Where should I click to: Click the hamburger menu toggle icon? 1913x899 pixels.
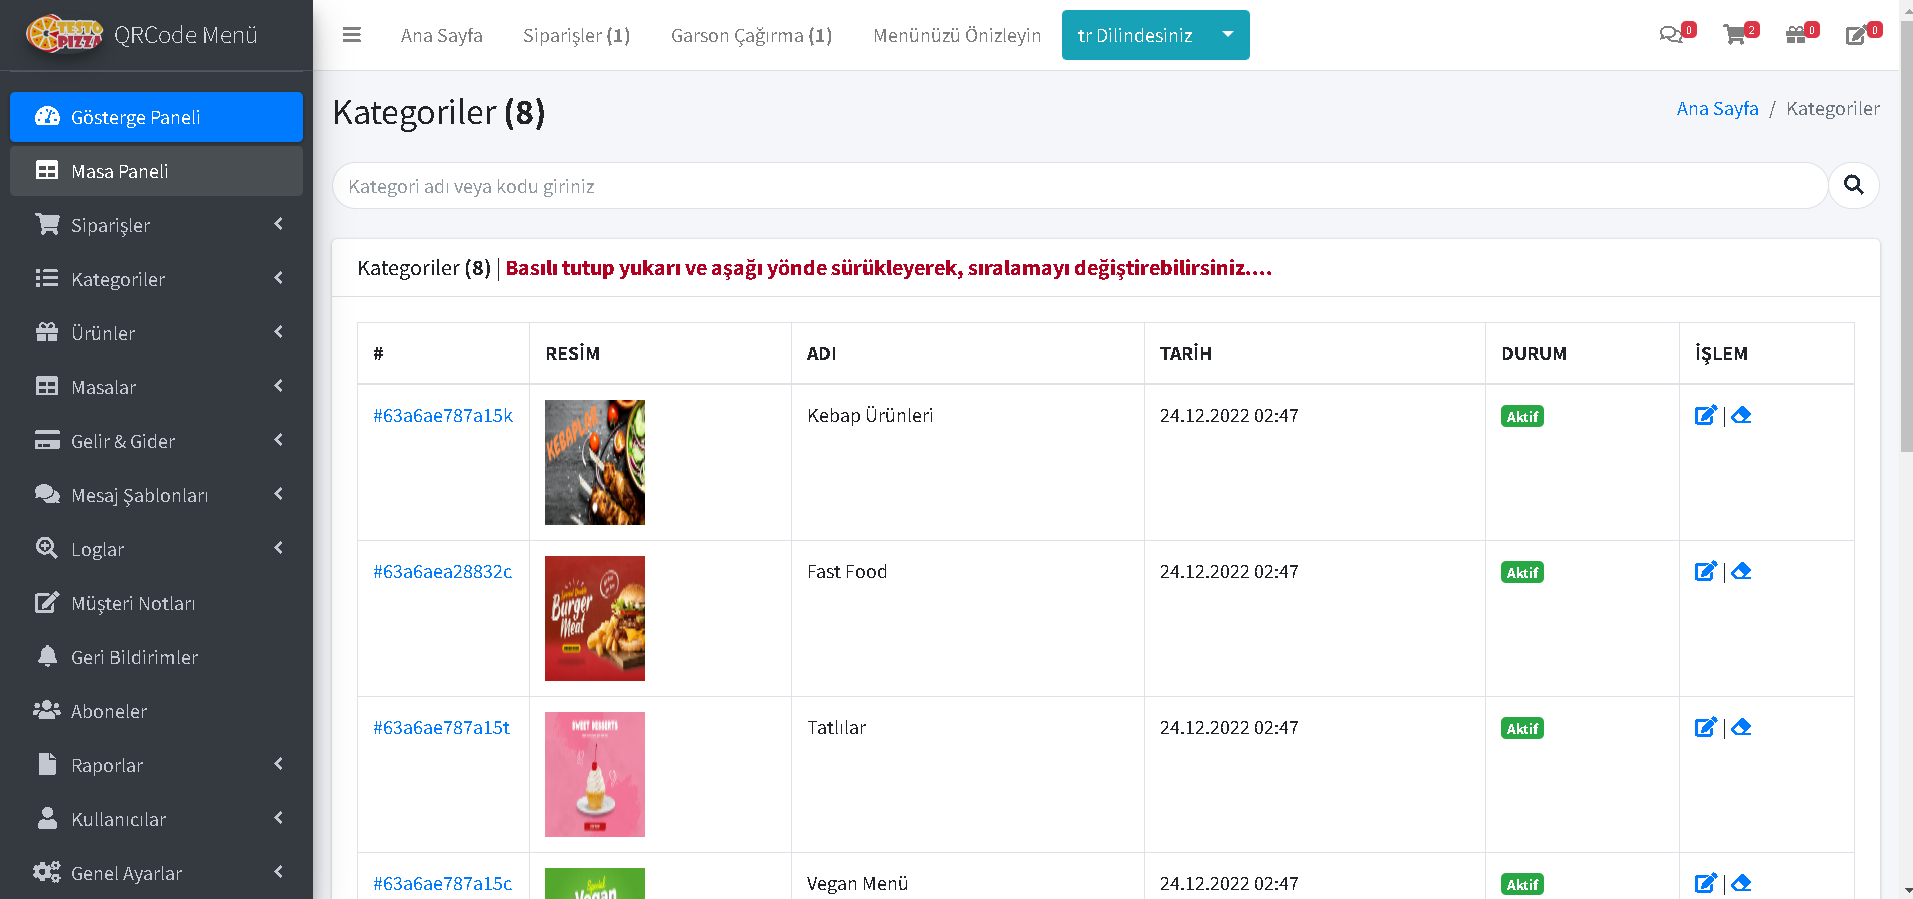pyautogui.click(x=351, y=35)
